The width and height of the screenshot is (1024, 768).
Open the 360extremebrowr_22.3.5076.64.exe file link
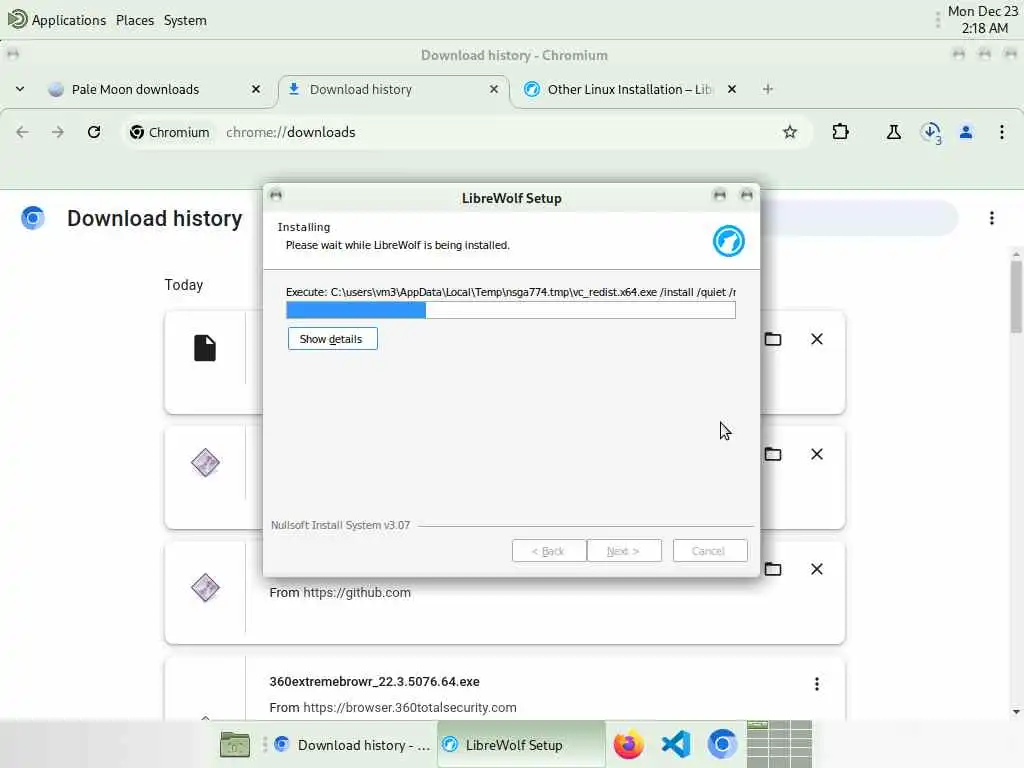tap(374, 681)
